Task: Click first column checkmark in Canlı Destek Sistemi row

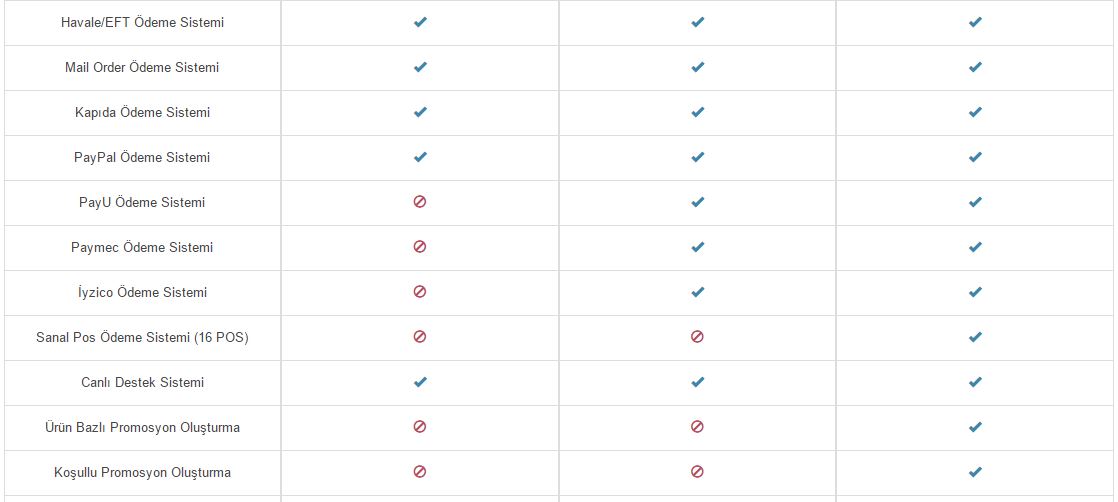Action: (420, 381)
